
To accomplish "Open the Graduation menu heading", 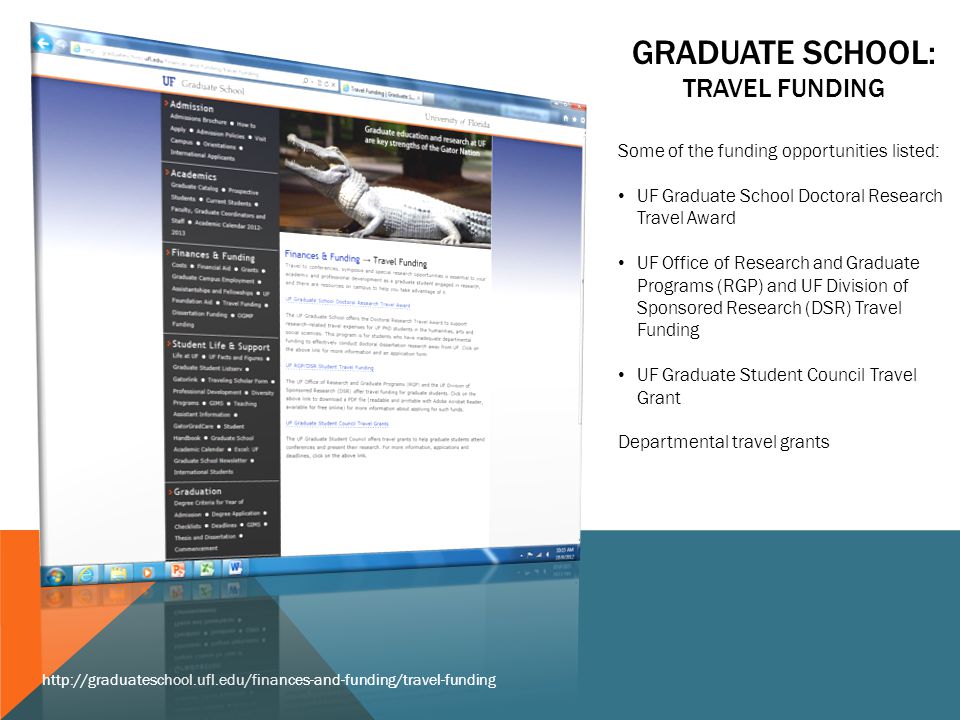I will [x=197, y=491].
